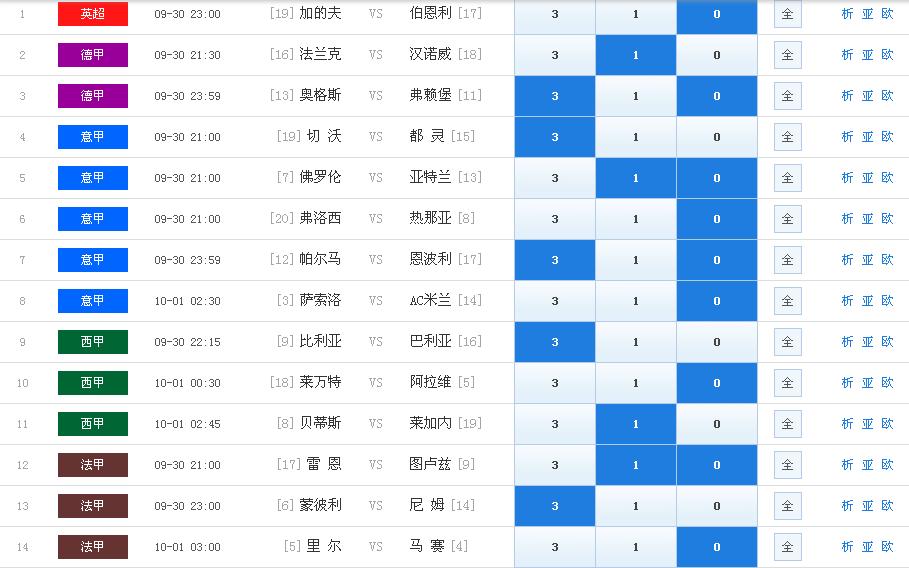
Task: Open 析 link in 蒙彼利 row
Action: tap(847, 505)
